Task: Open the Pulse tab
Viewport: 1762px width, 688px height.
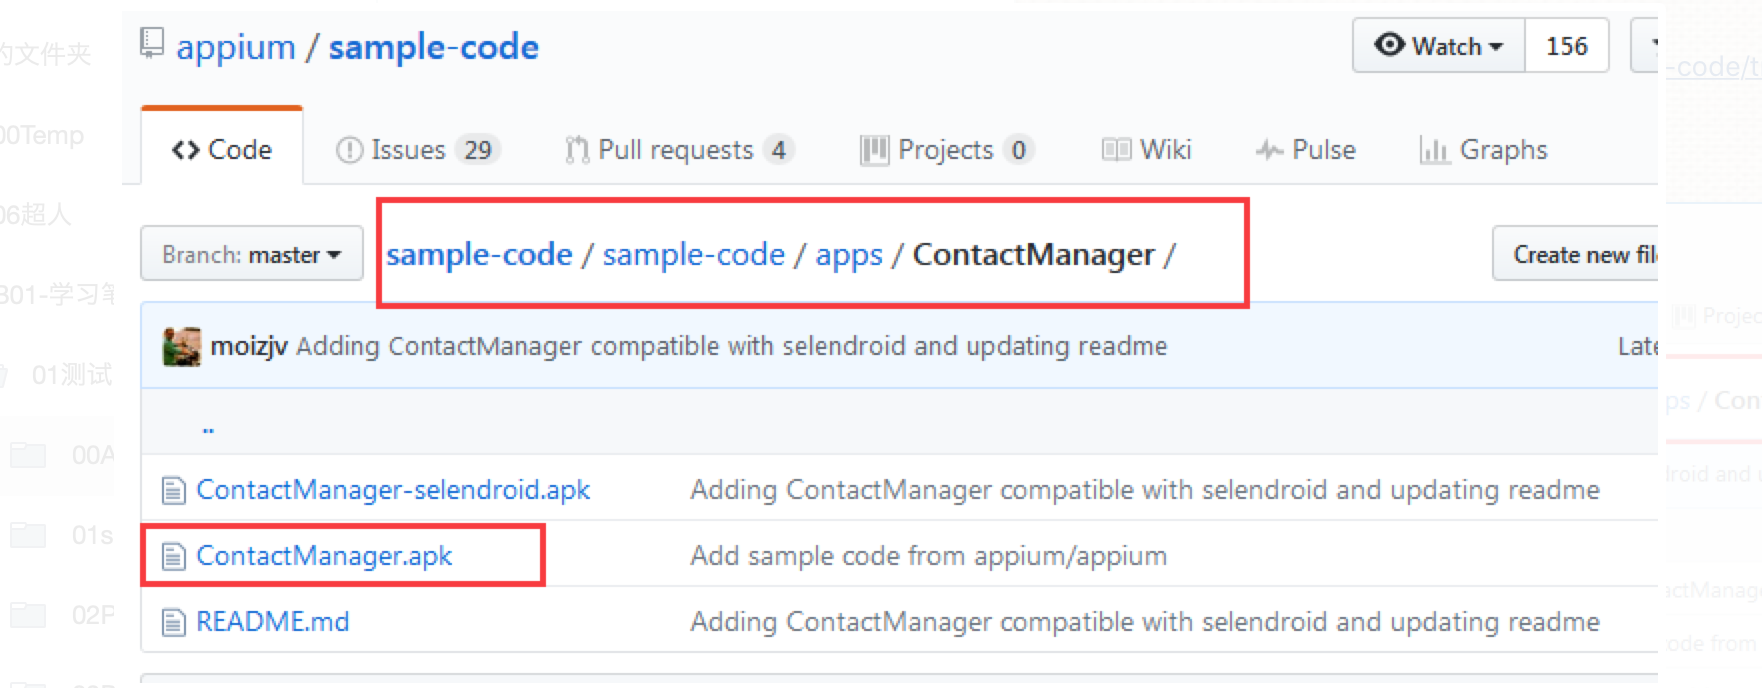Action: [1306, 150]
